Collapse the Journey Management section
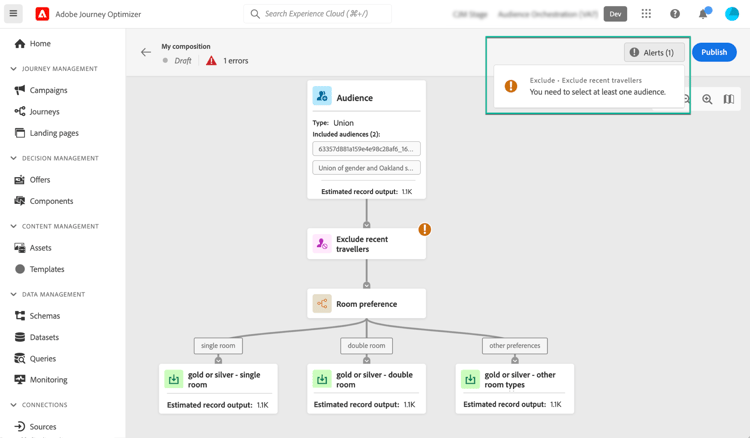Image resolution: width=750 pixels, height=438 pixels. tap(13, 69)
